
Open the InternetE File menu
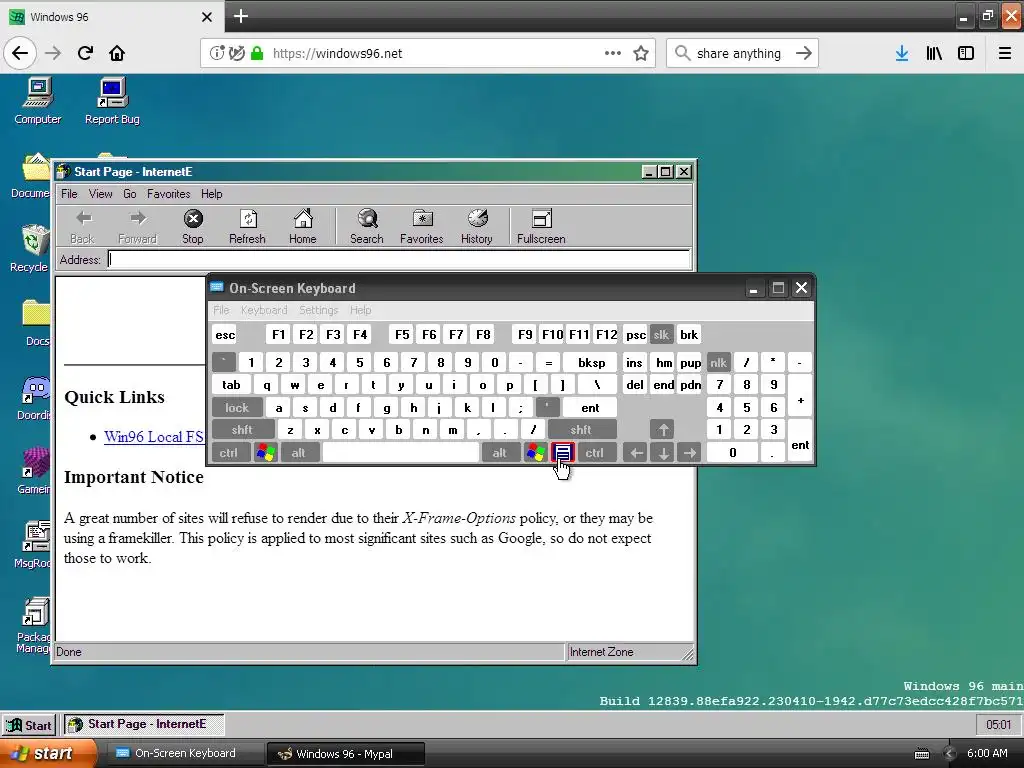pyautogui.click(x=69, y=194)
